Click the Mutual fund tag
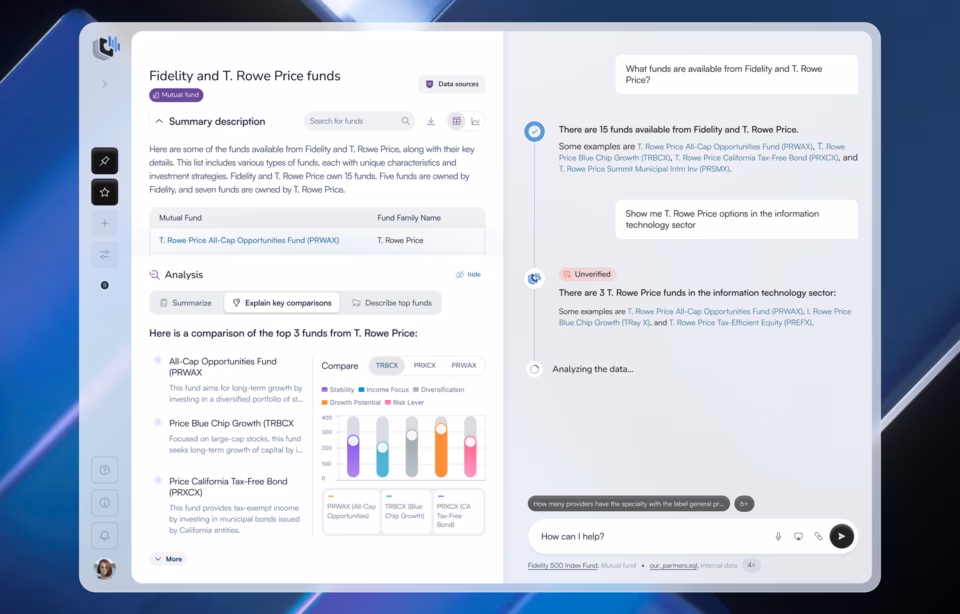 tap(176, 95)
